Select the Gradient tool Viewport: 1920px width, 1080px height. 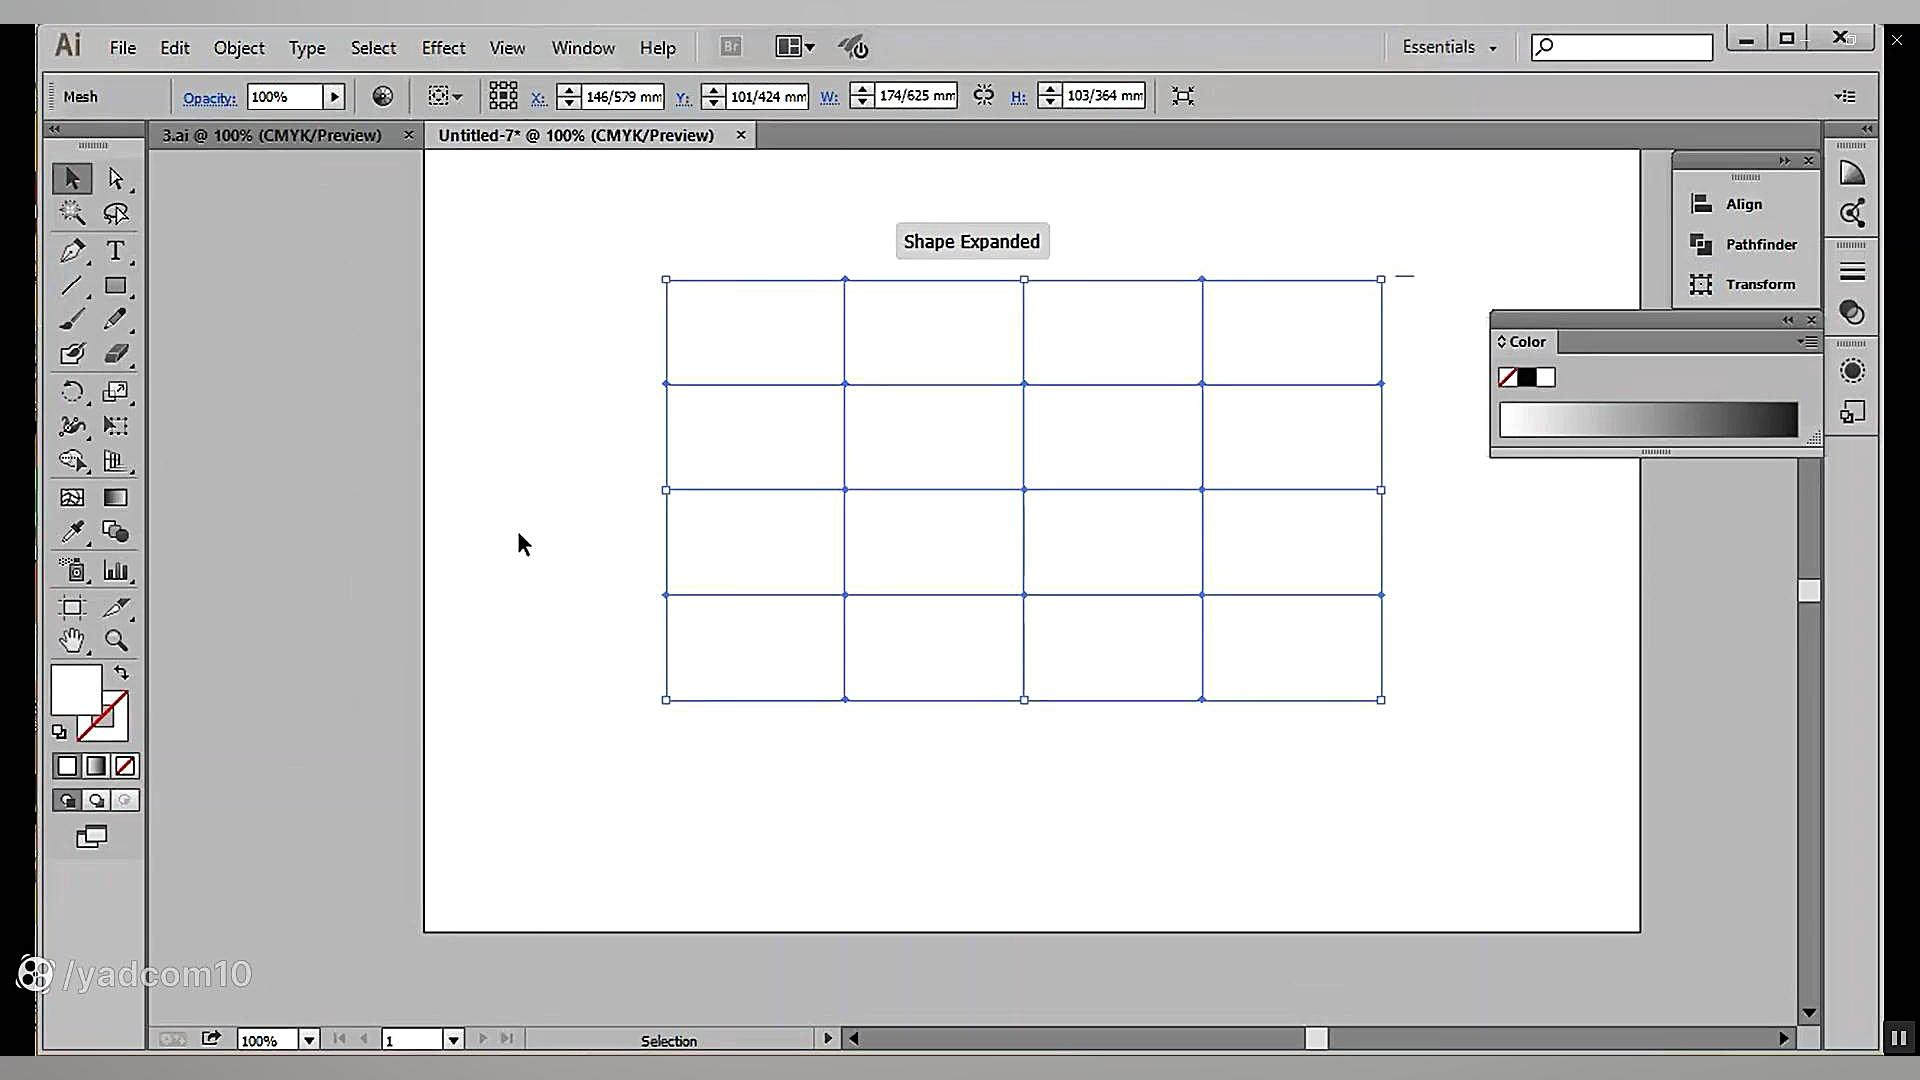pos(116,497)
